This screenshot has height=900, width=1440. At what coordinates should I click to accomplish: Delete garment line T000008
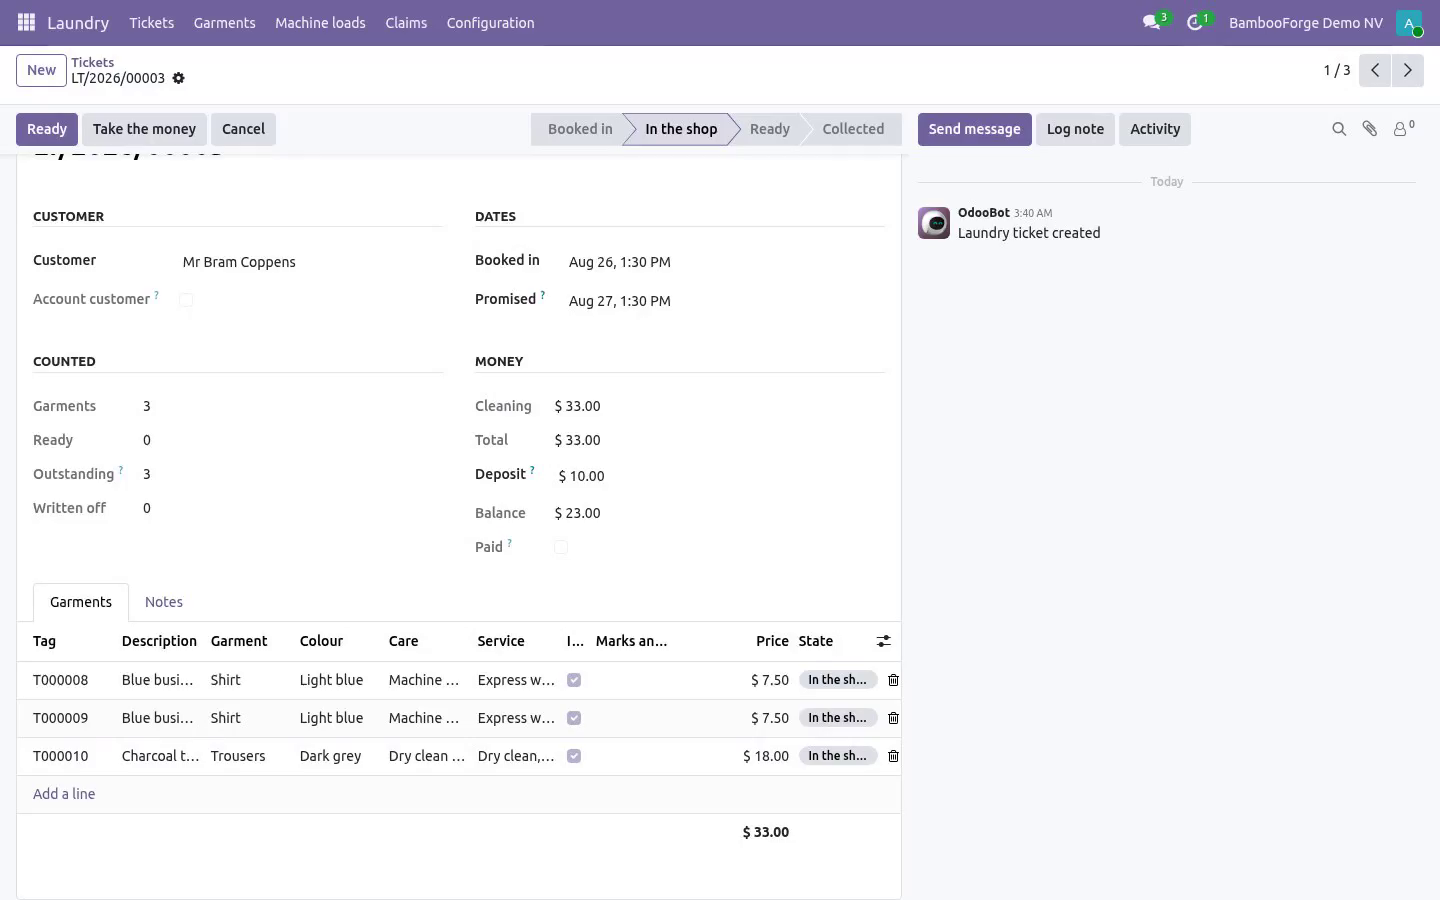[x=894, y=680]
